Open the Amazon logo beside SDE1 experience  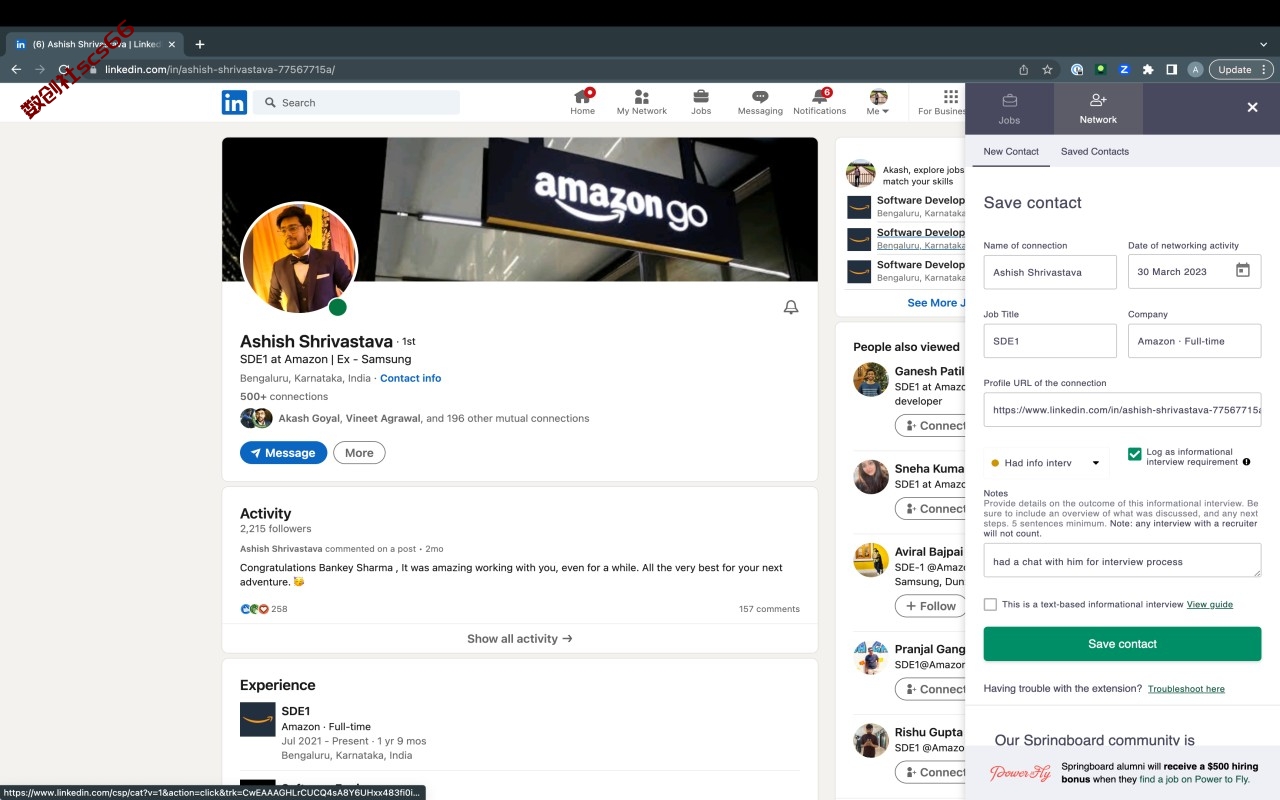click(257, 719)
